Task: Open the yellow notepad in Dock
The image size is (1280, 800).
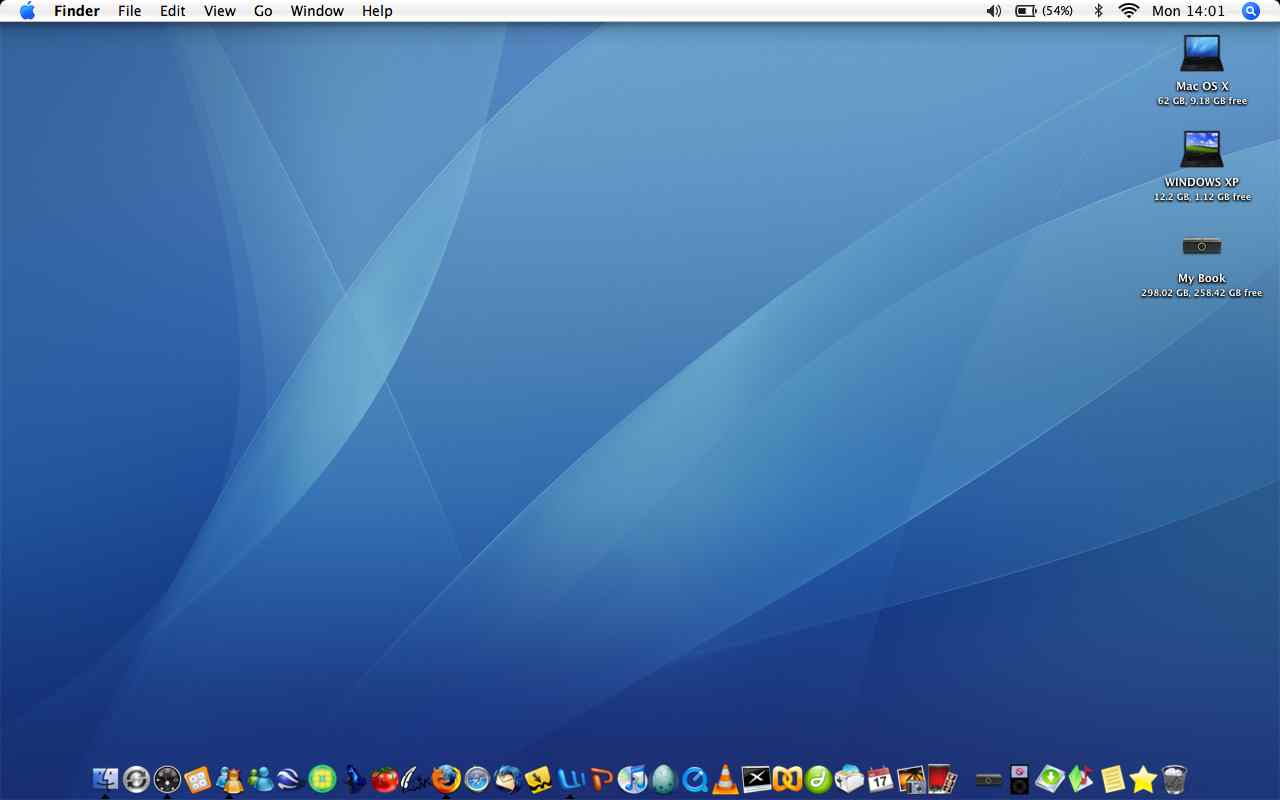Action: point(1112,779)
